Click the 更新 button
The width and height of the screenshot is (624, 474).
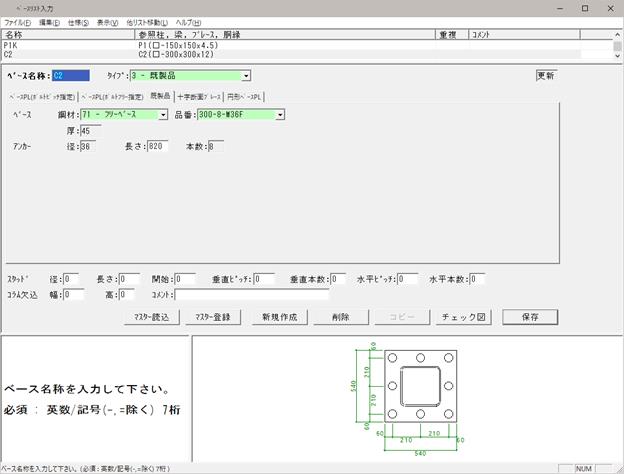546,76
